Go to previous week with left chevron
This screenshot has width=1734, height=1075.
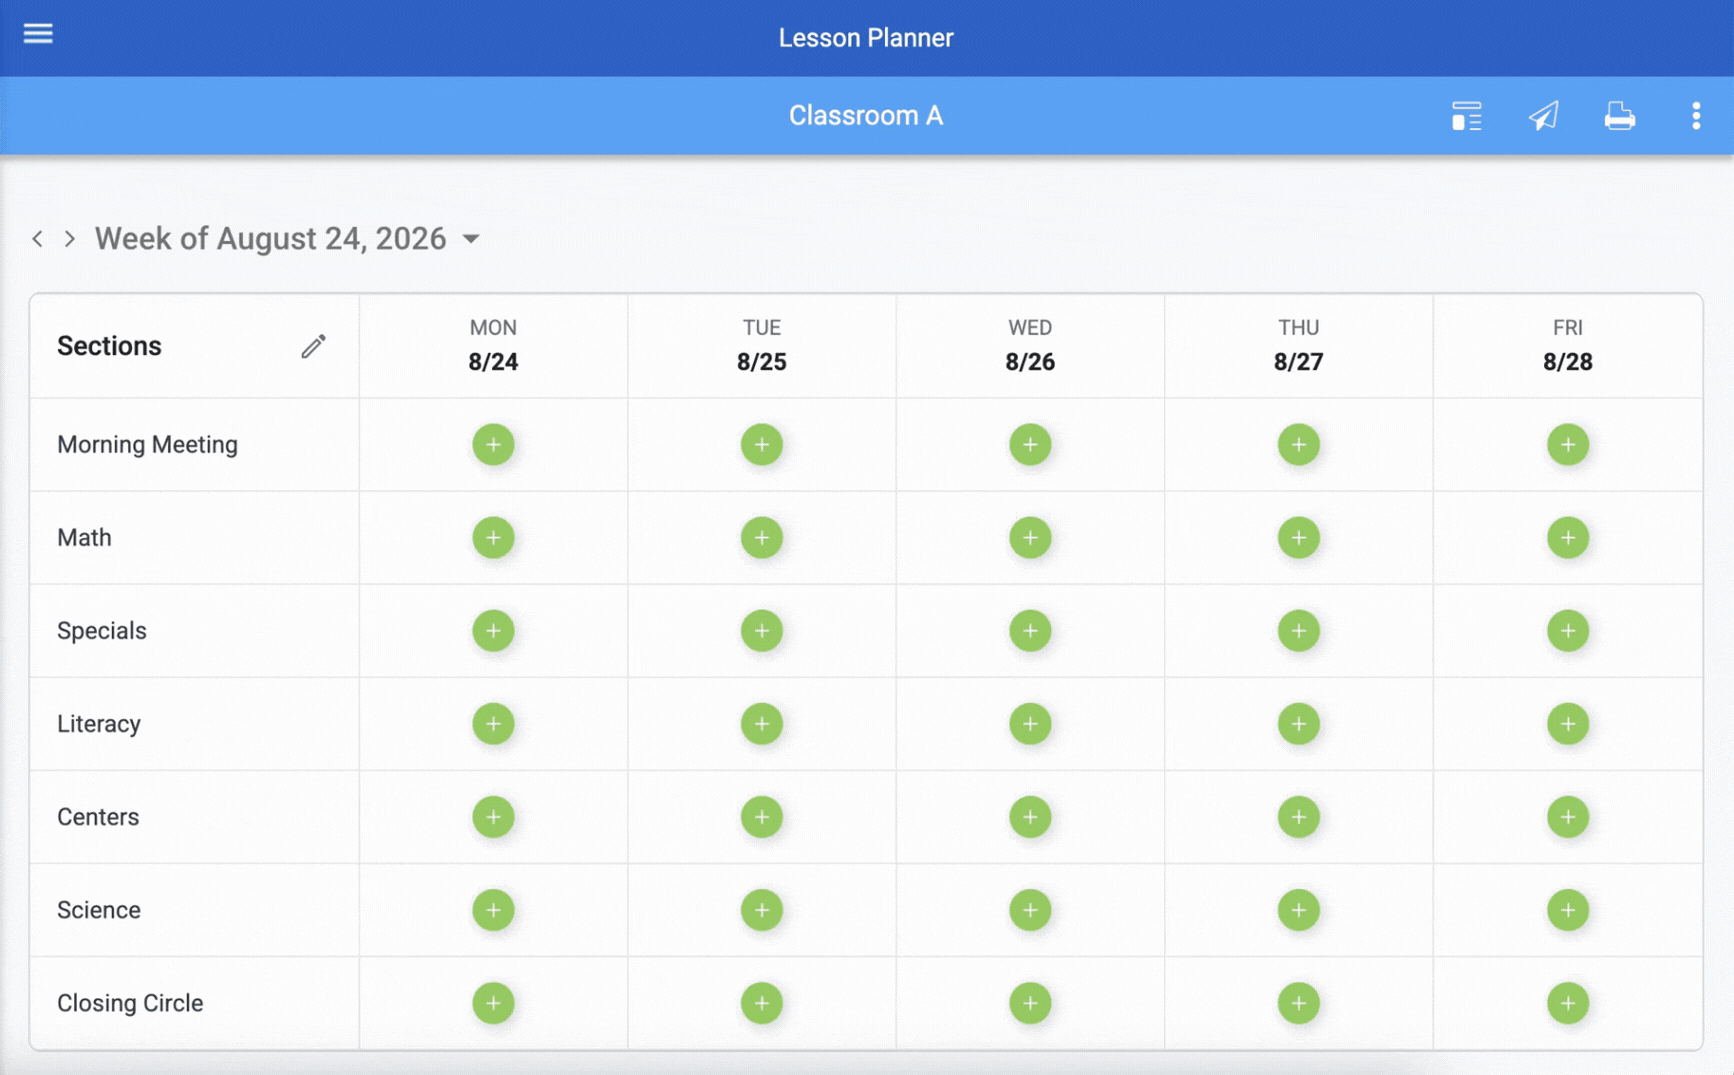pyautogui.click(x=38, y=239)
